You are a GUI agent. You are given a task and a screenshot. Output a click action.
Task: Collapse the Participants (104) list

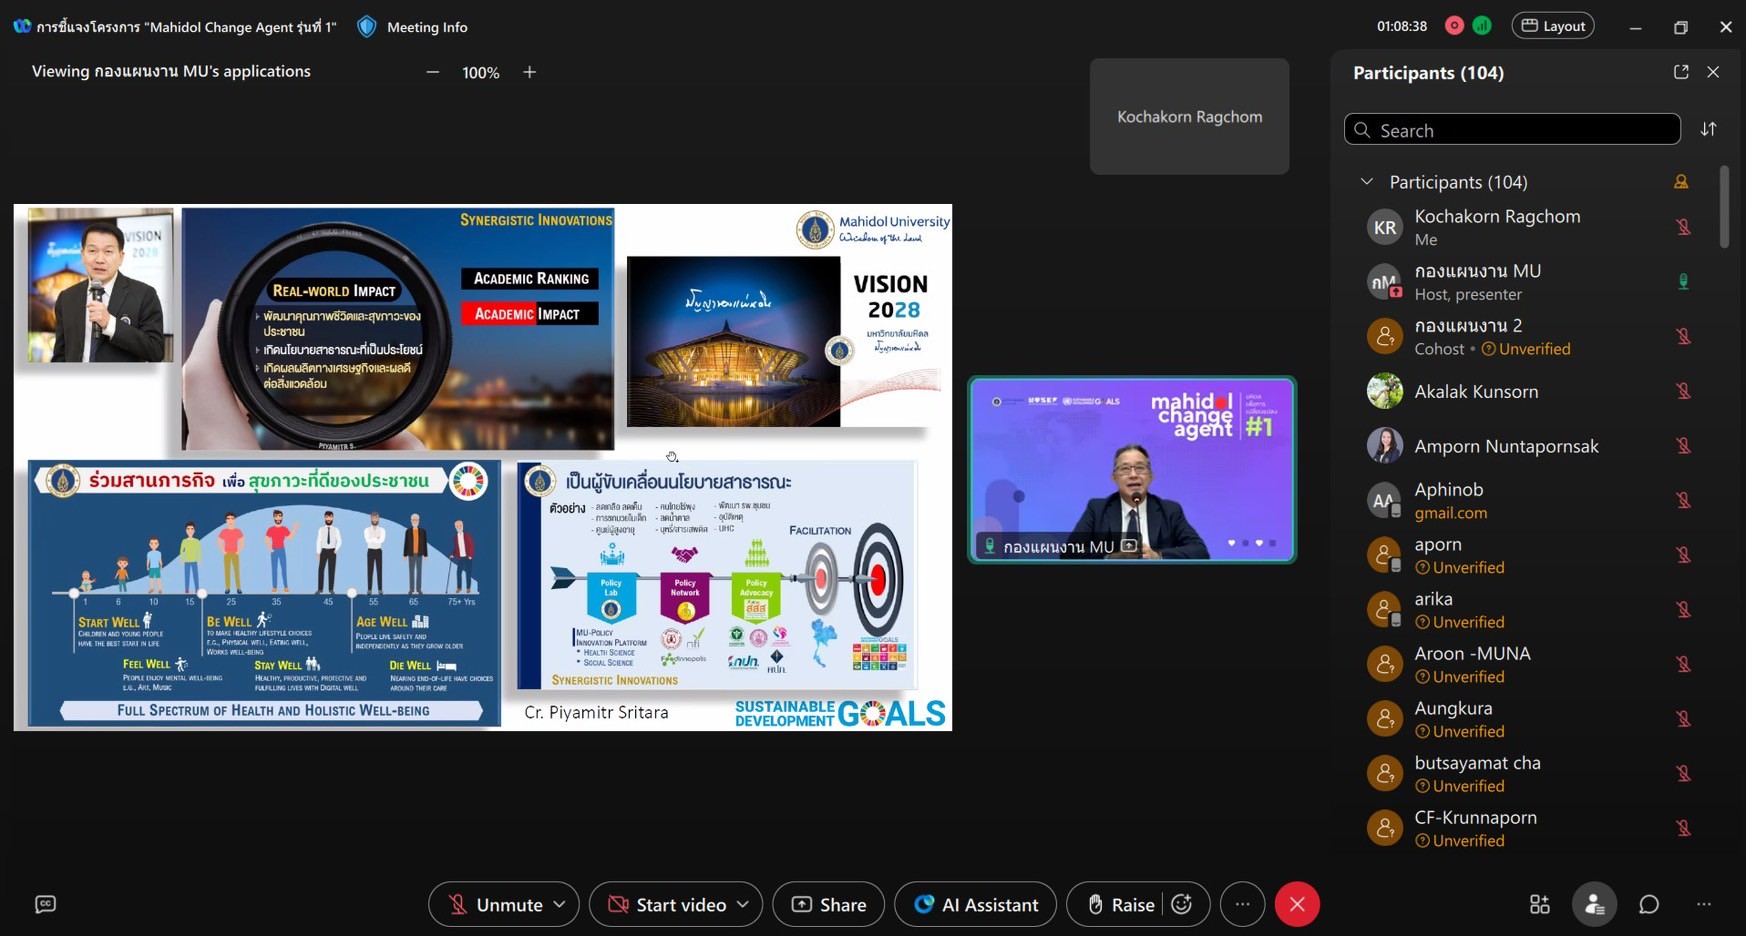point(1367,182)
